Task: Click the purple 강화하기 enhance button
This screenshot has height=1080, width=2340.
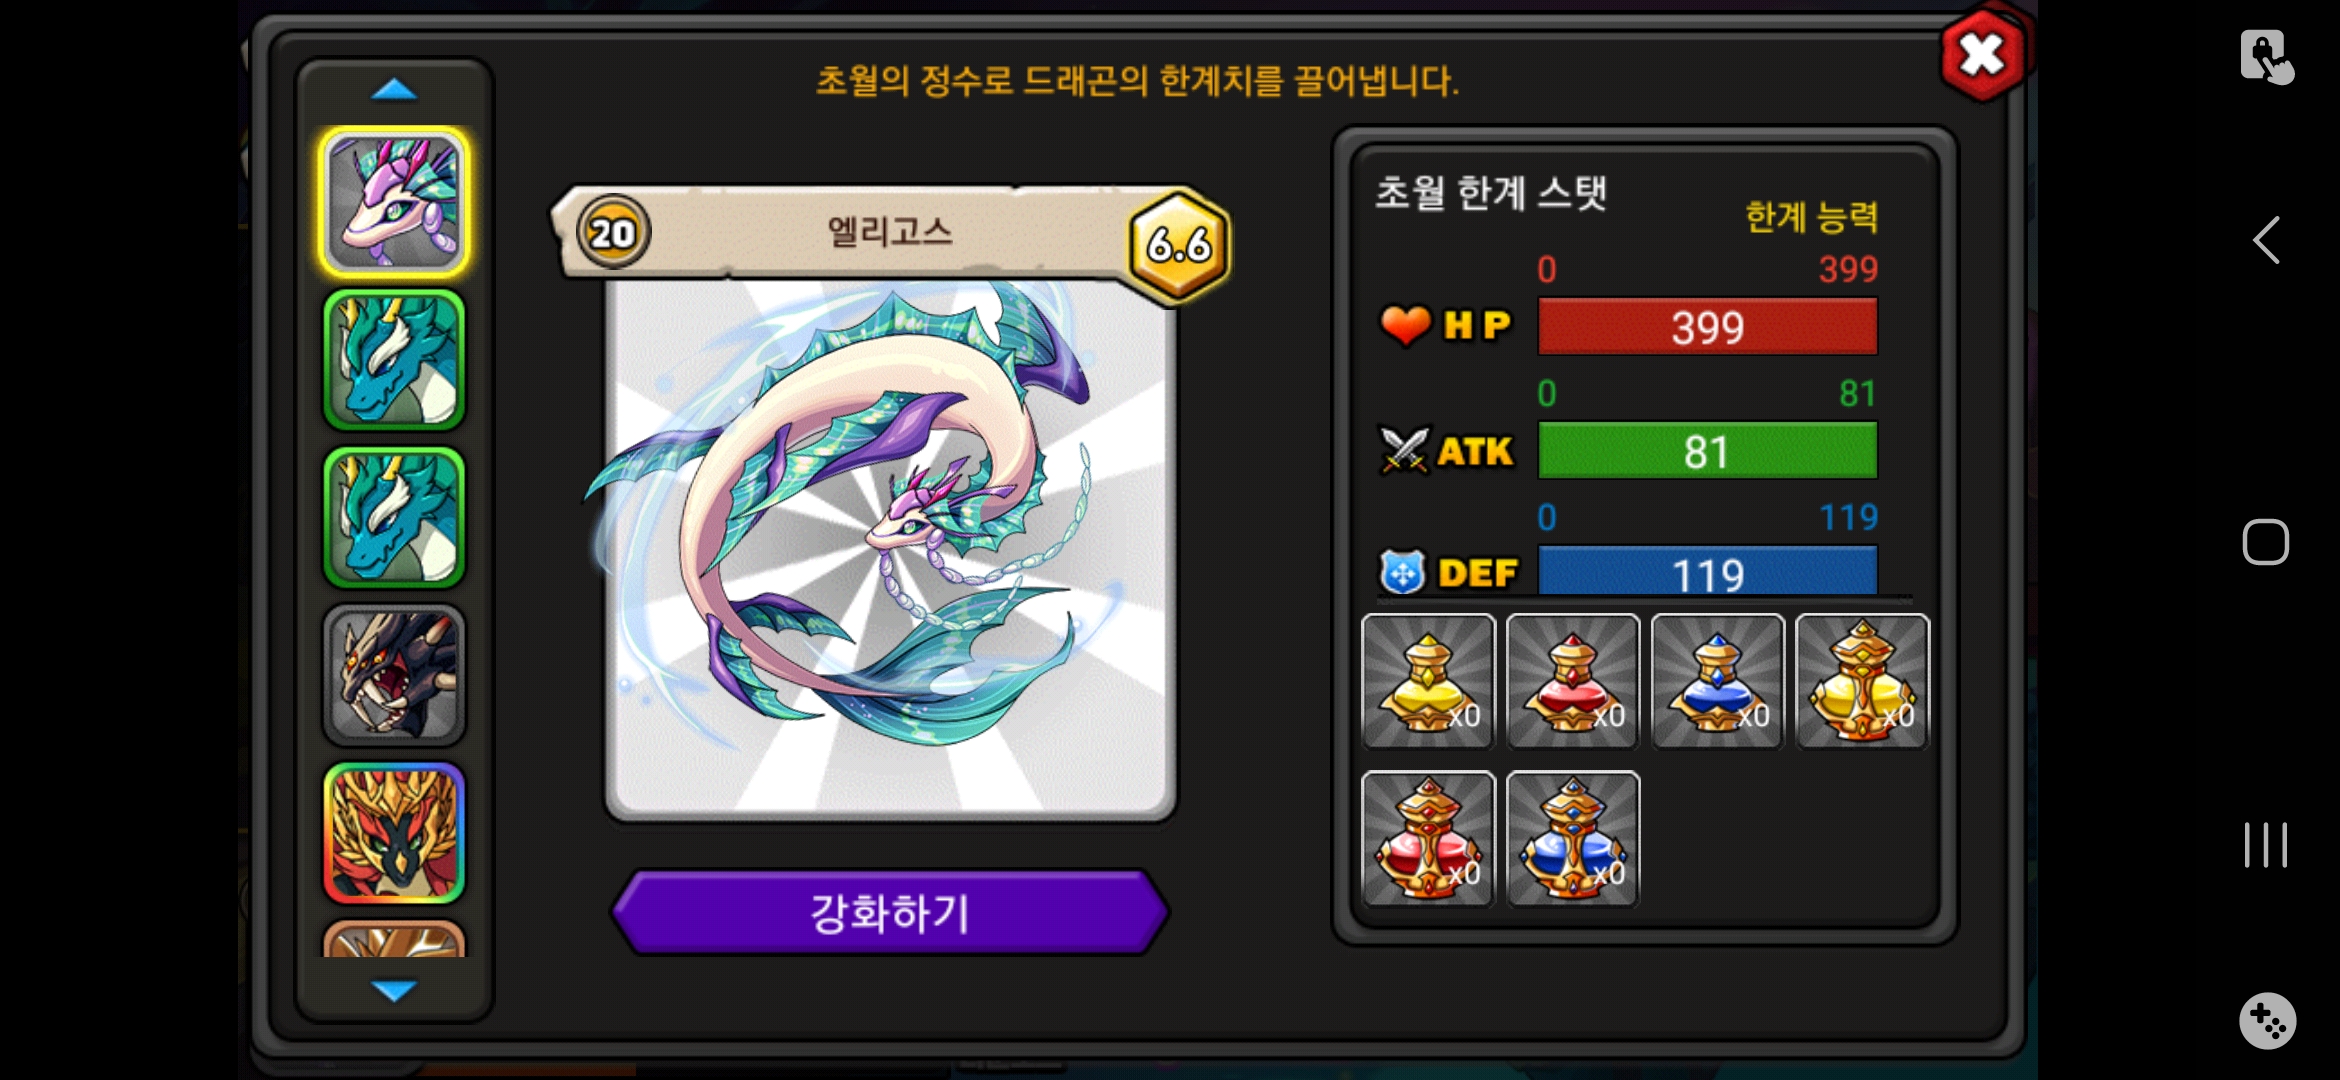Action: click(x=890, y=912)
